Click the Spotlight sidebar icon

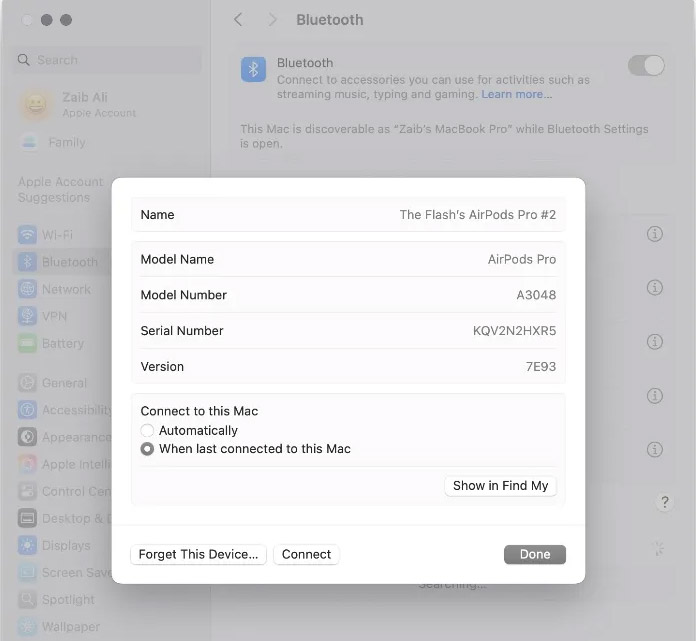tap(27, 600)
